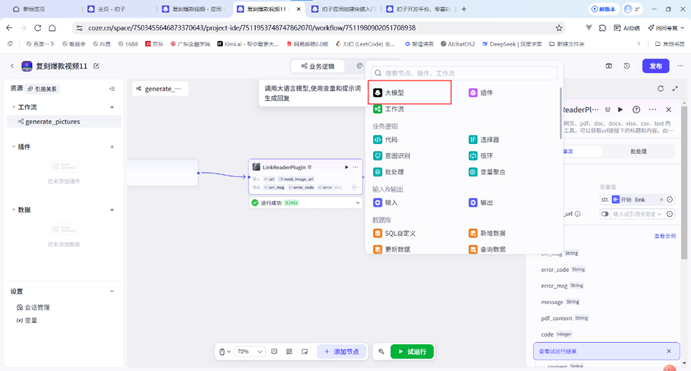Add the 输入 input node
Image resolution: width=691 pixels, height=371 pixels.
point(386,203)
